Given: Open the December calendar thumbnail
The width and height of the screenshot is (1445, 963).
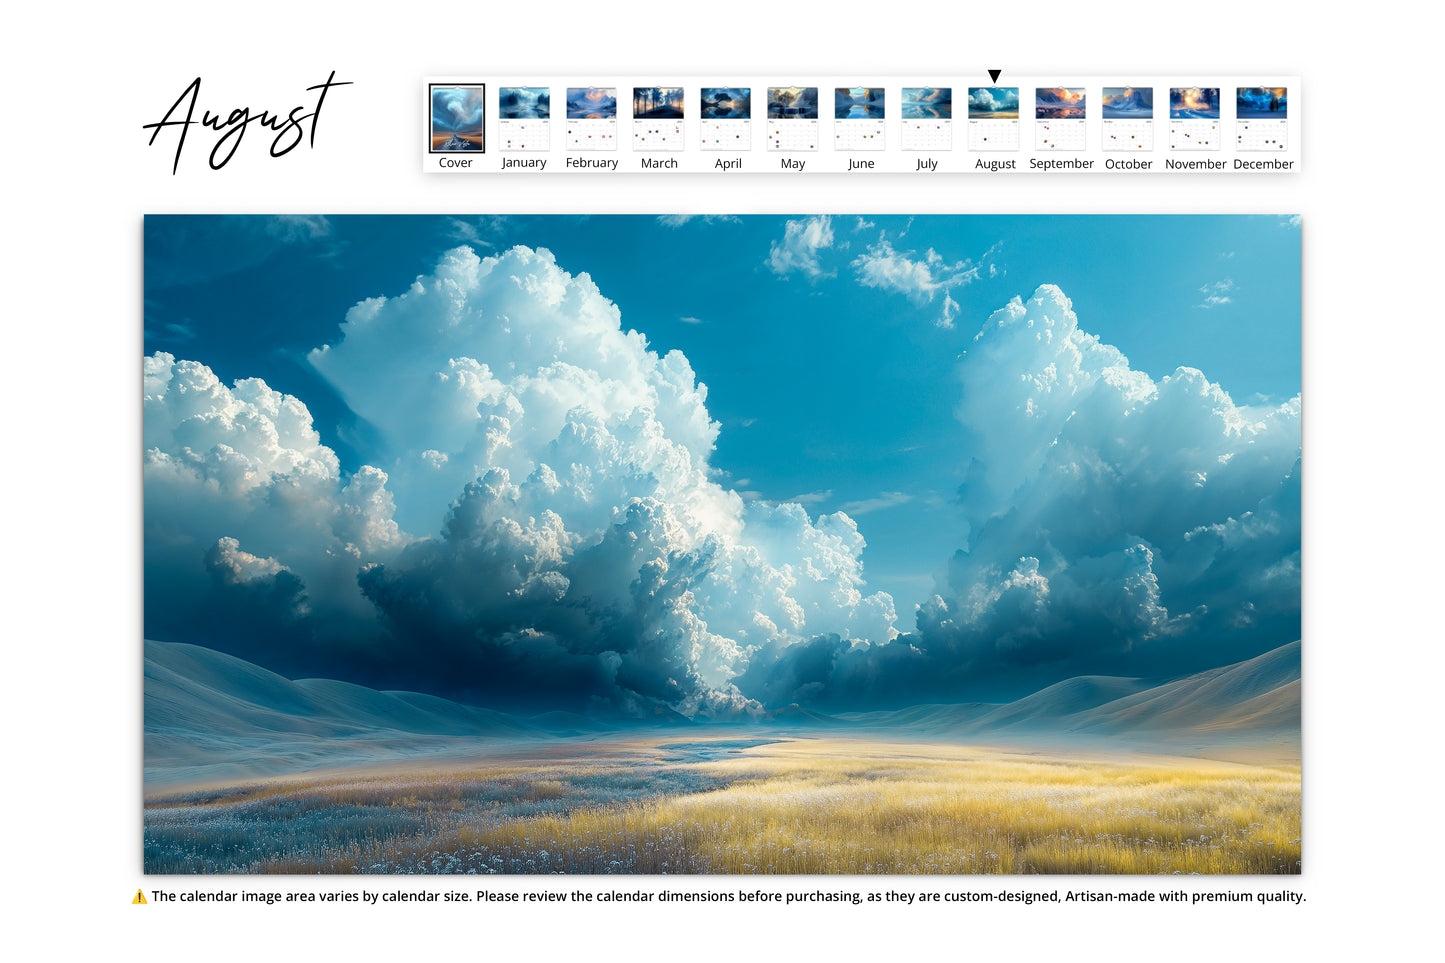Looking at the screenshot, I should coord(1261,119).
